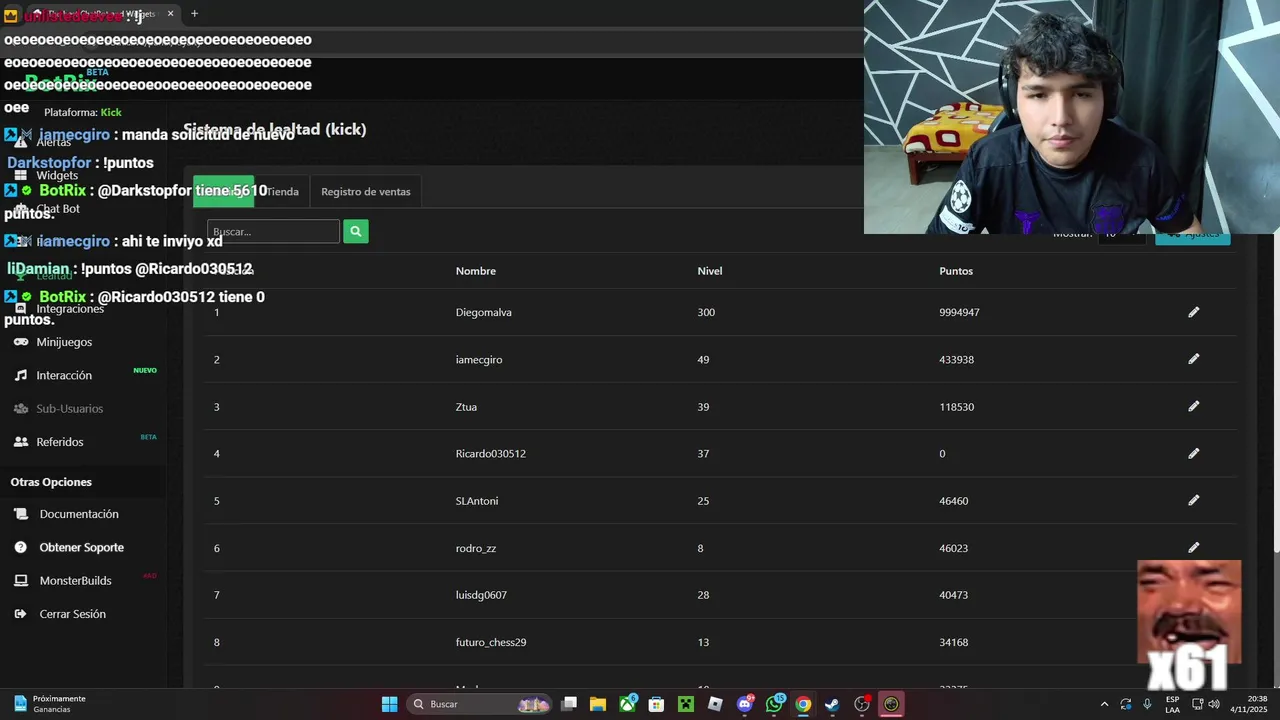1280x720 pixels.
Task: Select the name futuro_chess29
Action: click(x=491, y=642)
